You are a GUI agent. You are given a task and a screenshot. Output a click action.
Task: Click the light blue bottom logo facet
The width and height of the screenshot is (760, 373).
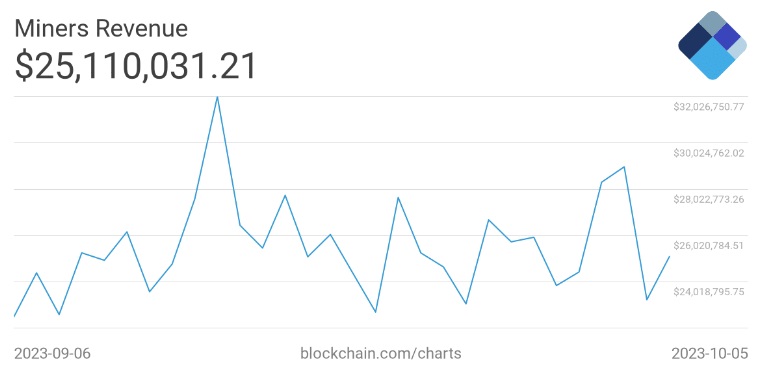(x=712, y=60)
